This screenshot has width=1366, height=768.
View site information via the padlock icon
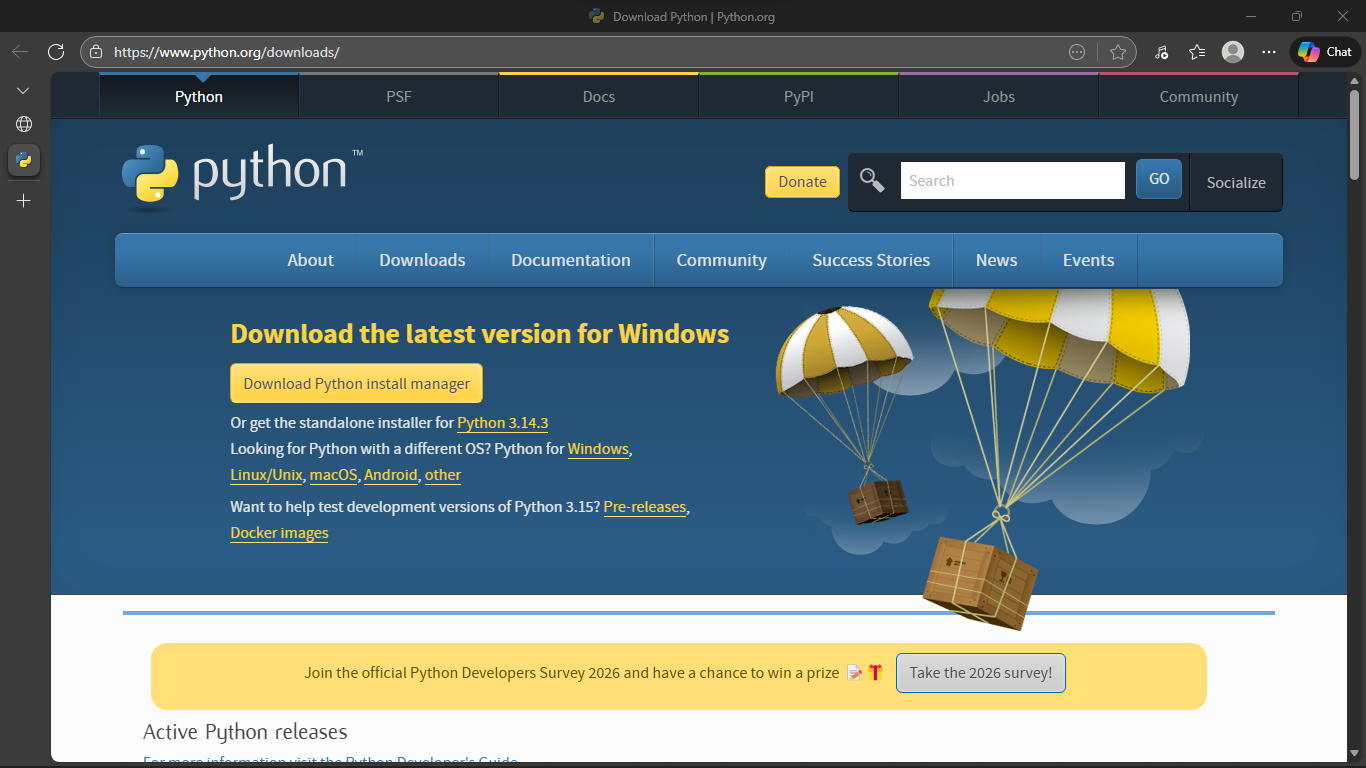(x=96, y=52)
